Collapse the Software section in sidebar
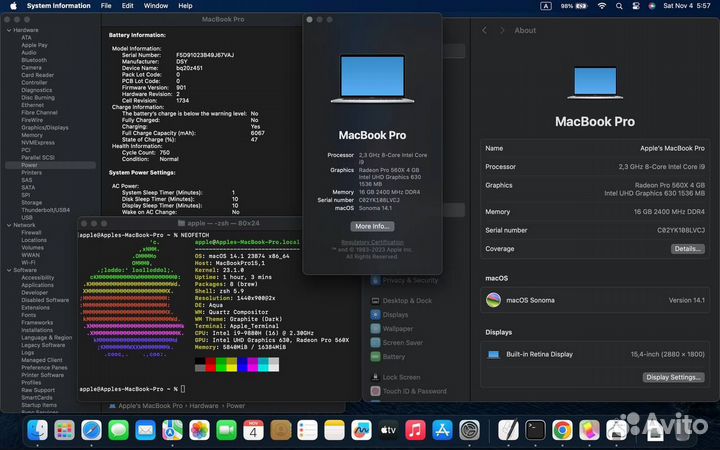 (9, 270)
